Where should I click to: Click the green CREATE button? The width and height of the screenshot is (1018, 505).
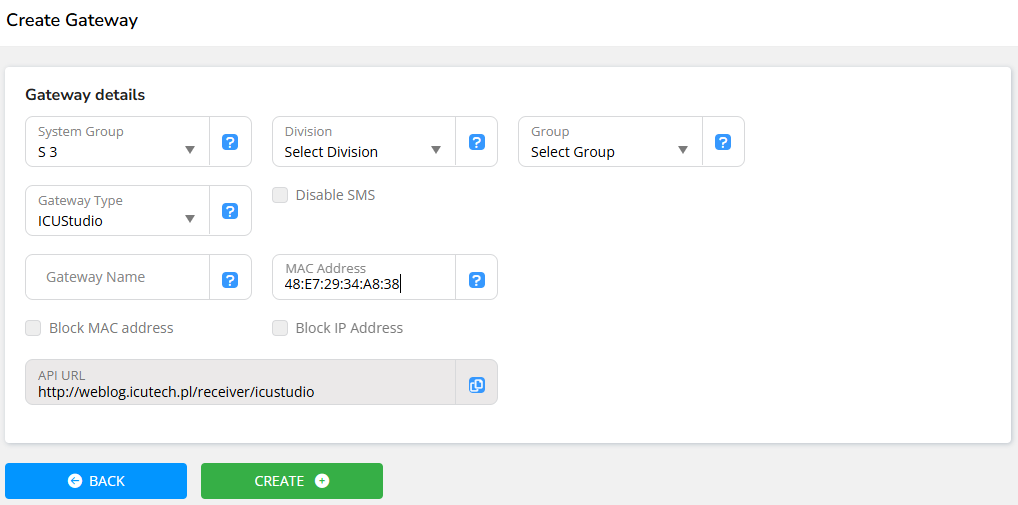click(x=291, y=481)
